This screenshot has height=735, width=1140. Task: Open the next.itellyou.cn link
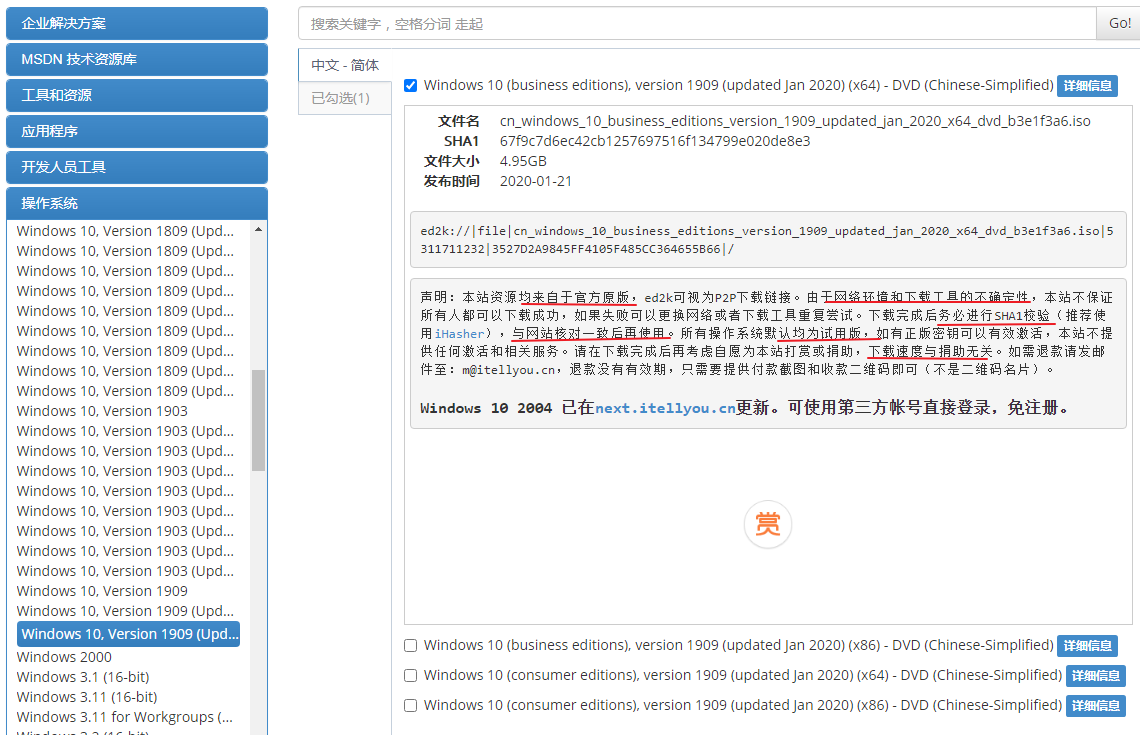point(665,409)
